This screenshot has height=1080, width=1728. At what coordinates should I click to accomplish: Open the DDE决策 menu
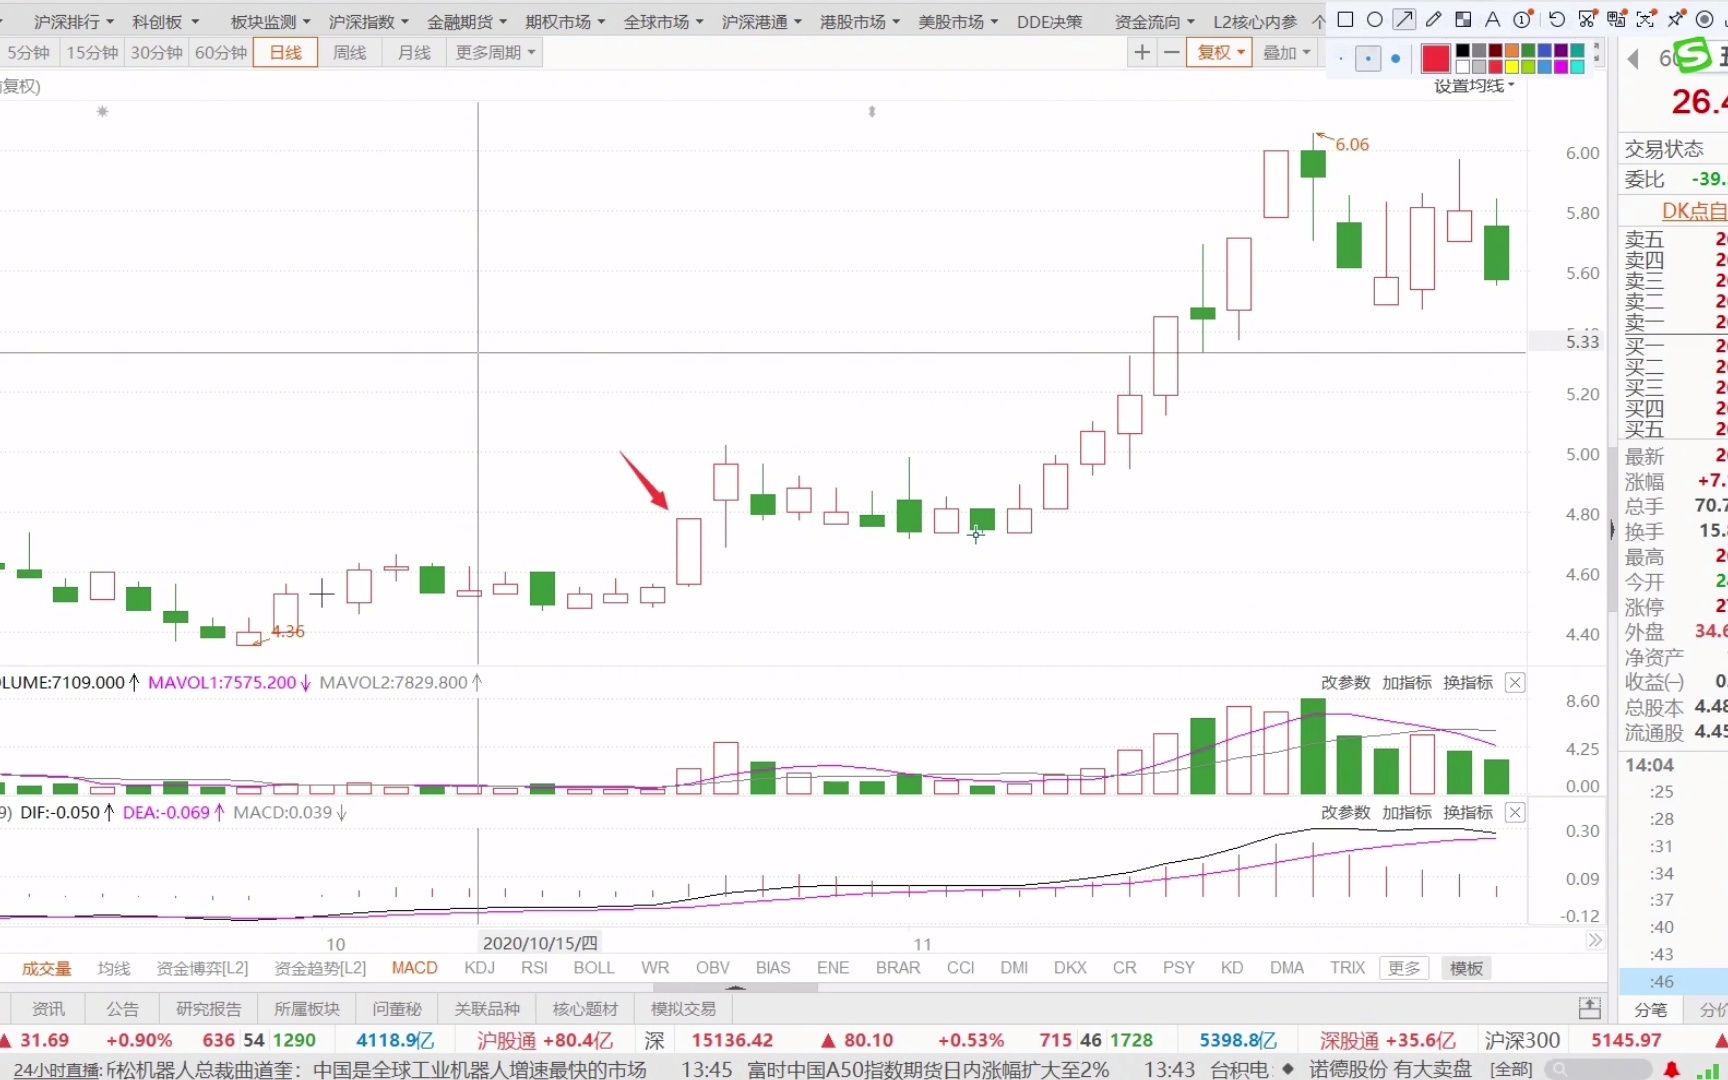tap(1050, 21)
